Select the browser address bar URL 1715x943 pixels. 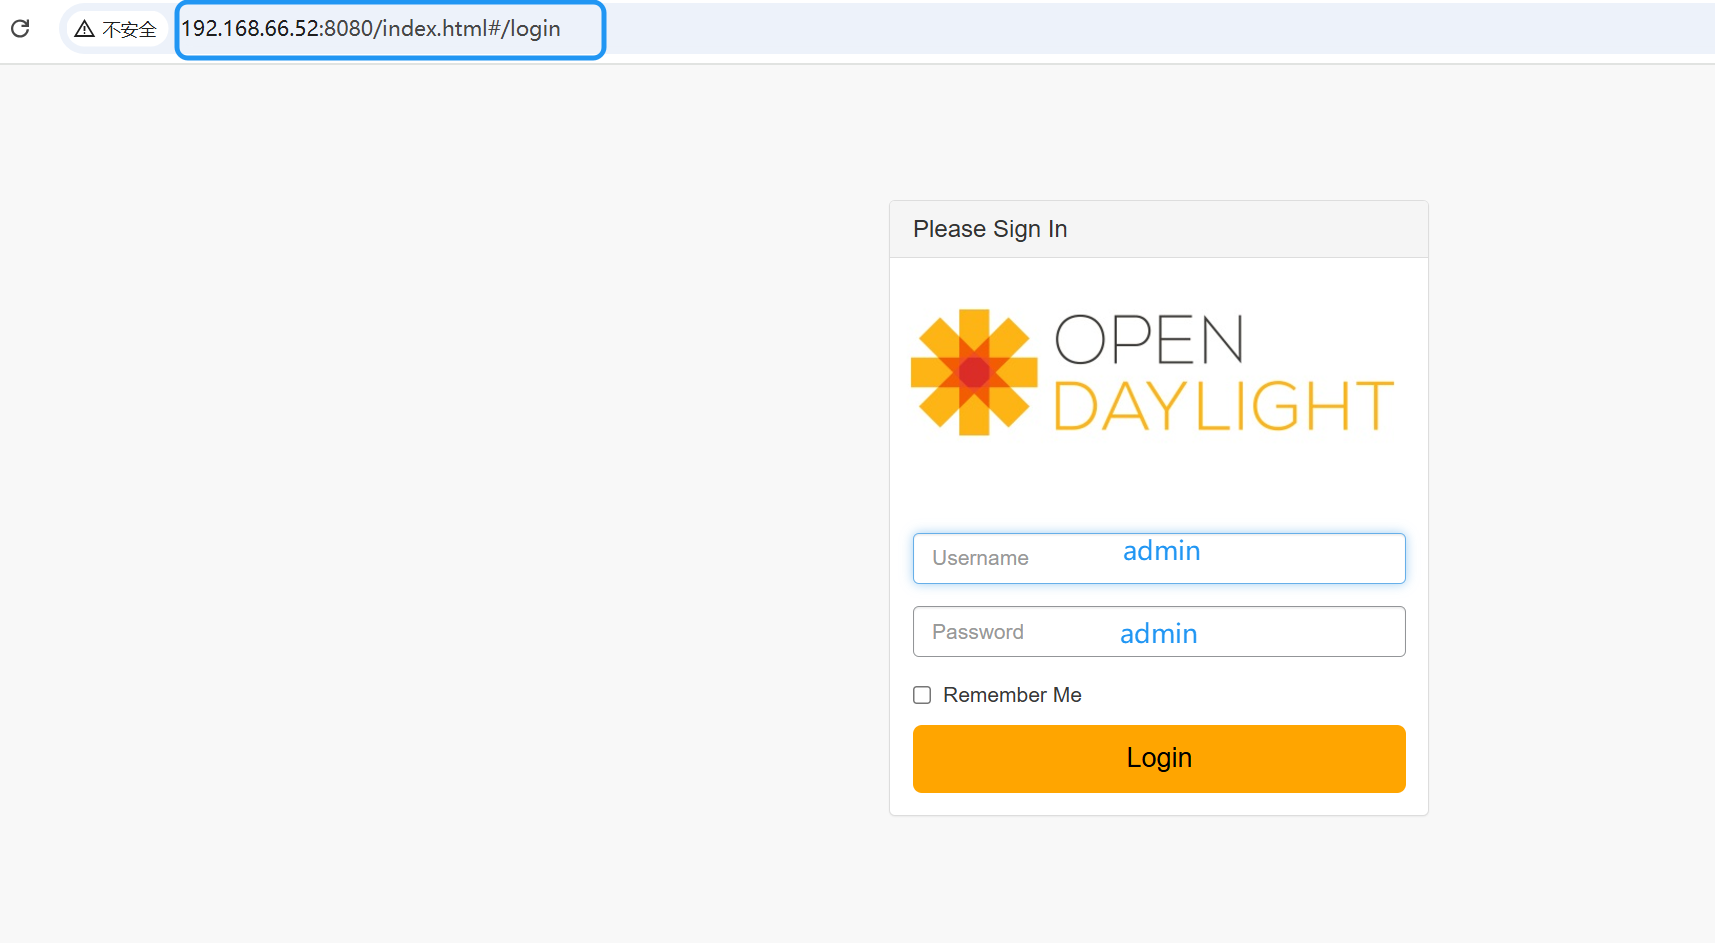pyautogui.click(x=371, y=29)
